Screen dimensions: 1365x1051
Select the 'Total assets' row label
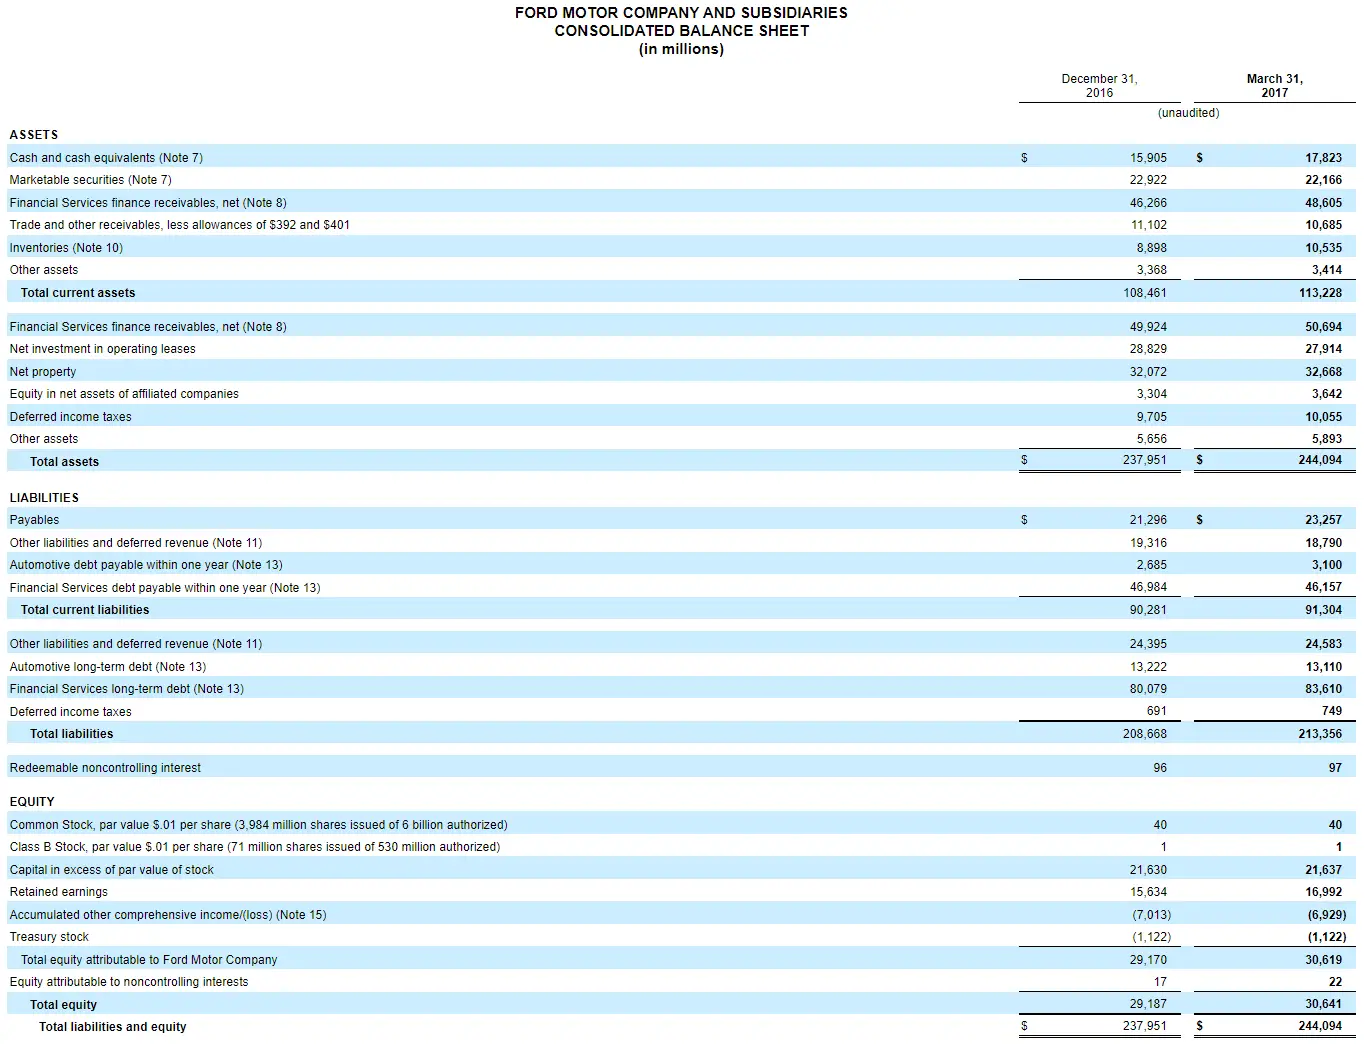(x=65, y=462)
